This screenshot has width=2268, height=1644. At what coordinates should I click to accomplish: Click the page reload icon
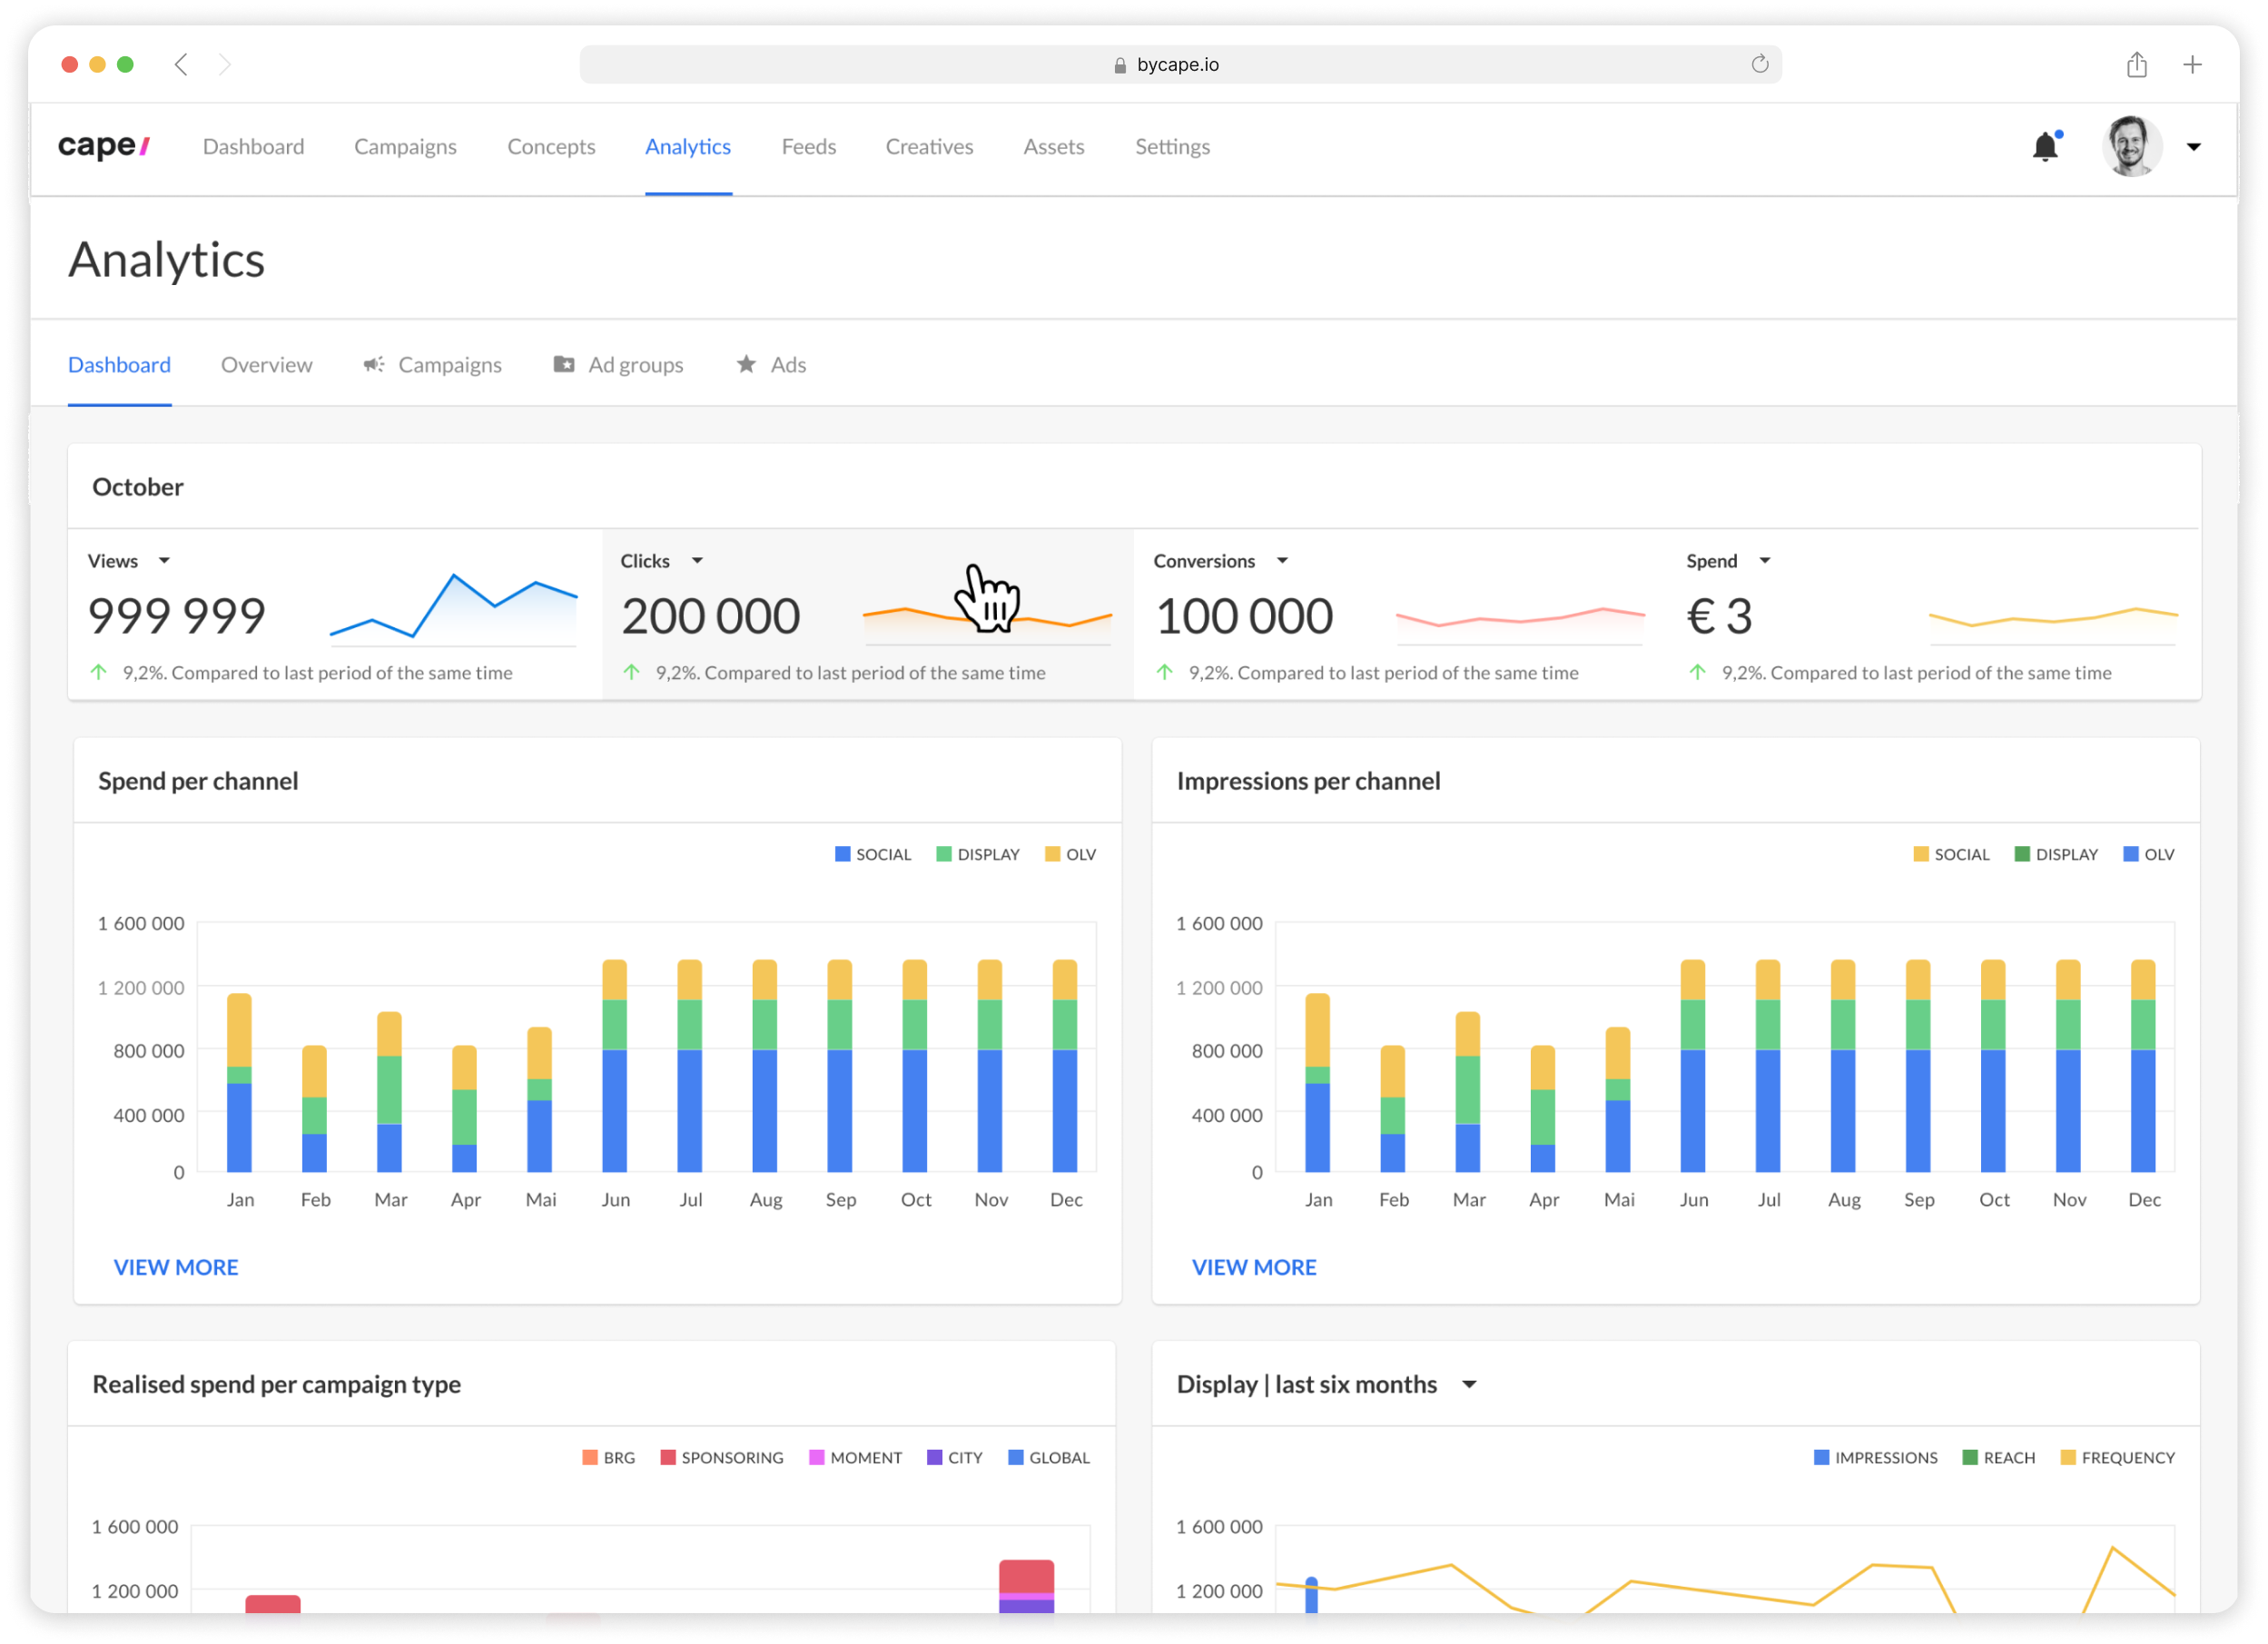tap(1759, 65)
